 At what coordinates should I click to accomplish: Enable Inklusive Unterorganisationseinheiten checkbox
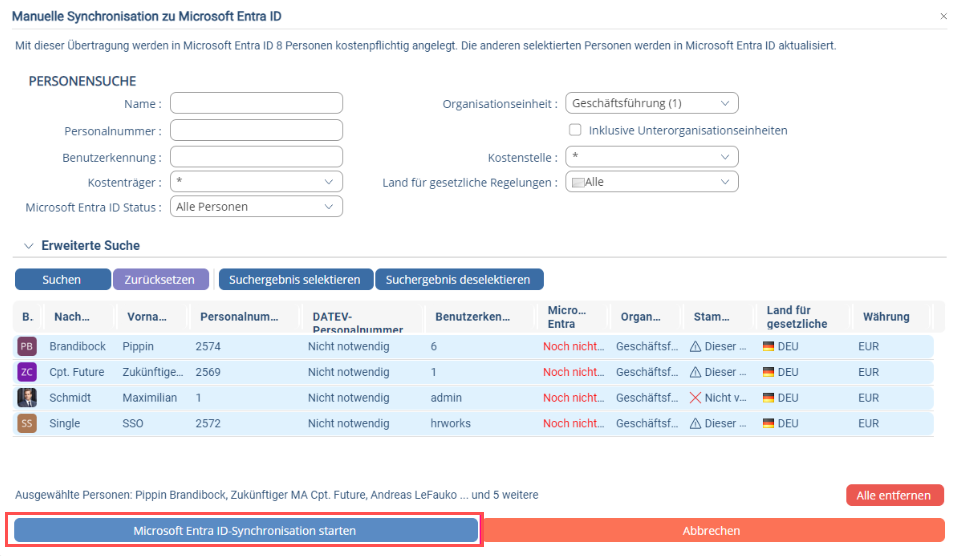575,130
